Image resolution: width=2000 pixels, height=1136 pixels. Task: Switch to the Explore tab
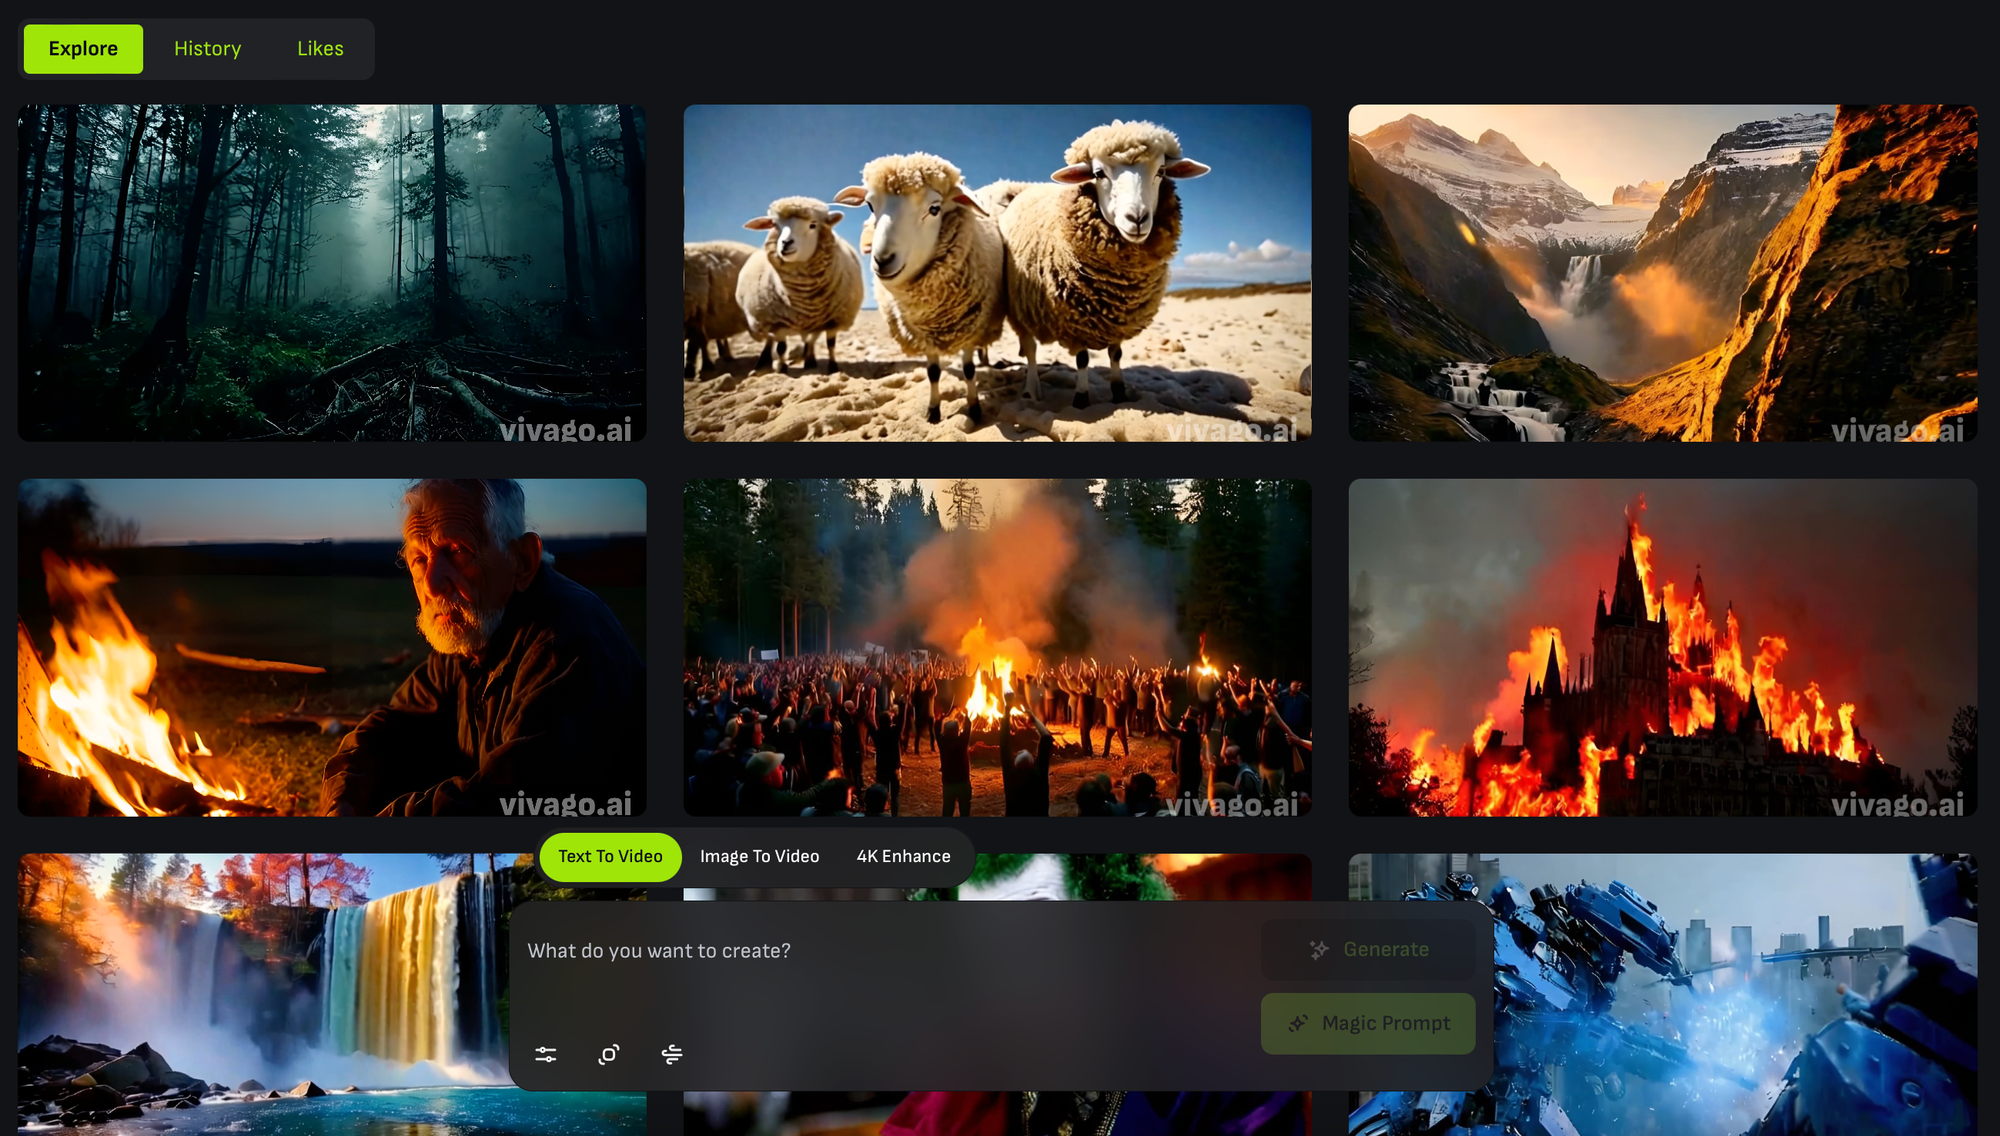pos(83,49)
